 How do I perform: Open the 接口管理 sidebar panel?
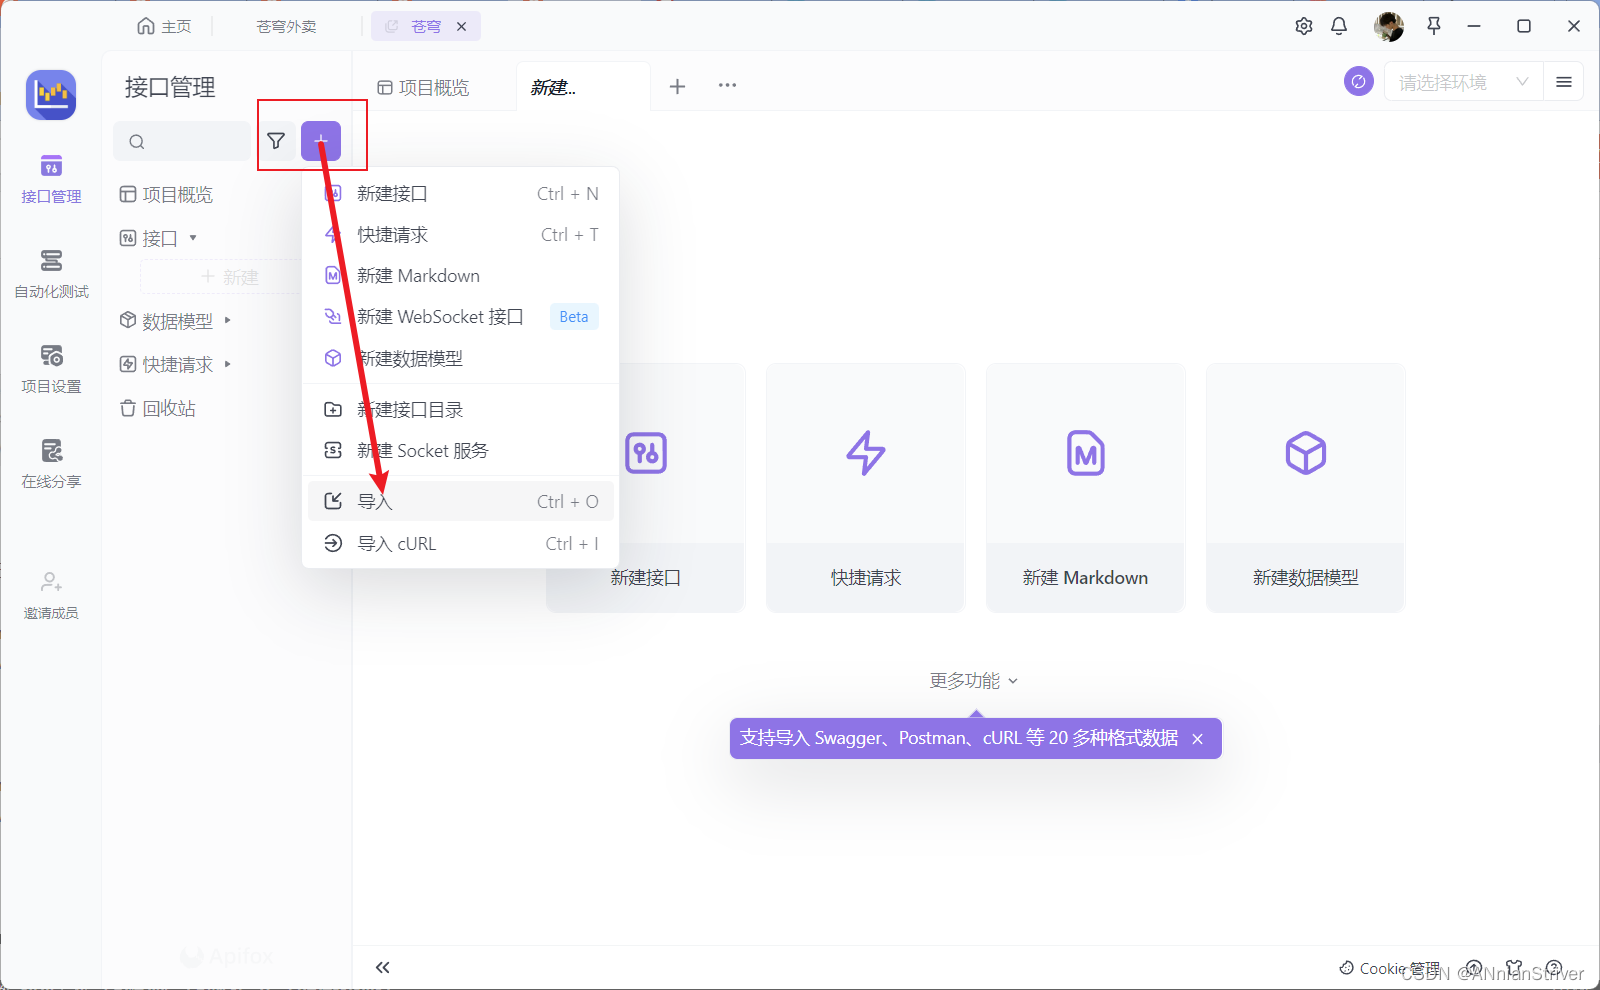(50, 180)
